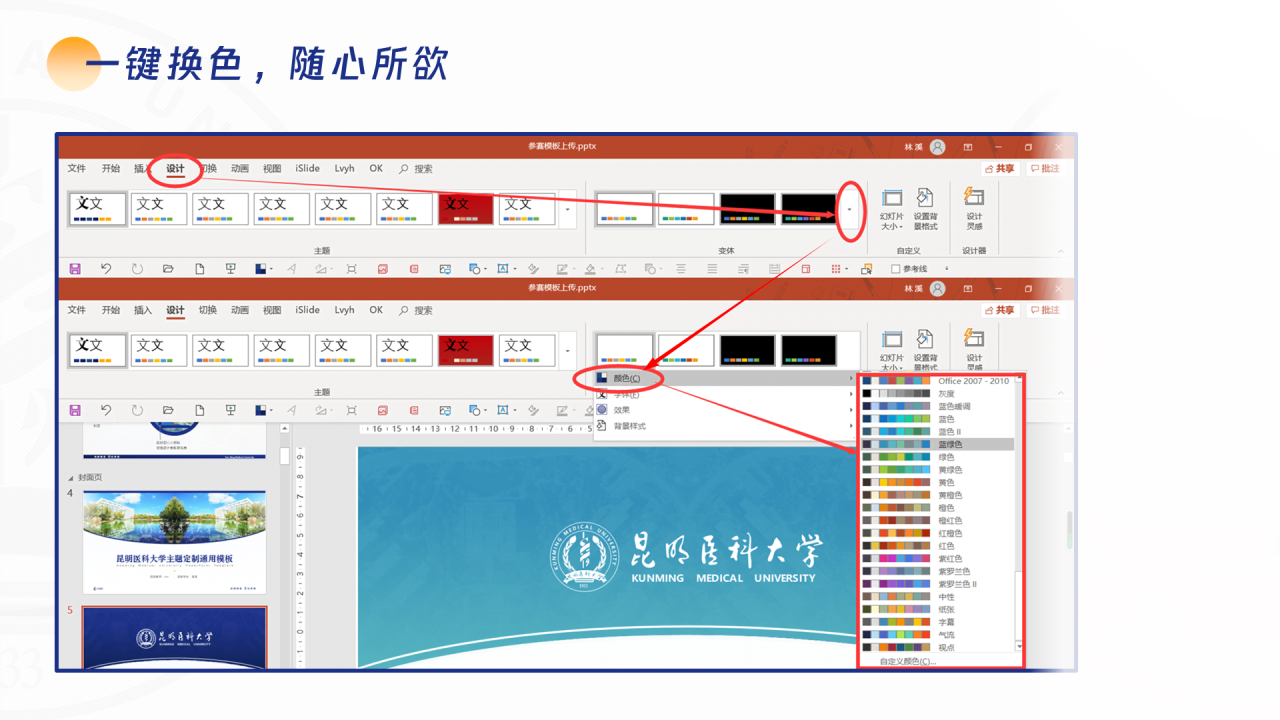The width and height of the screenshot is (1280, 720).
Task: Open 设置背景格式 in the upper ribbon
Action: 925,209
